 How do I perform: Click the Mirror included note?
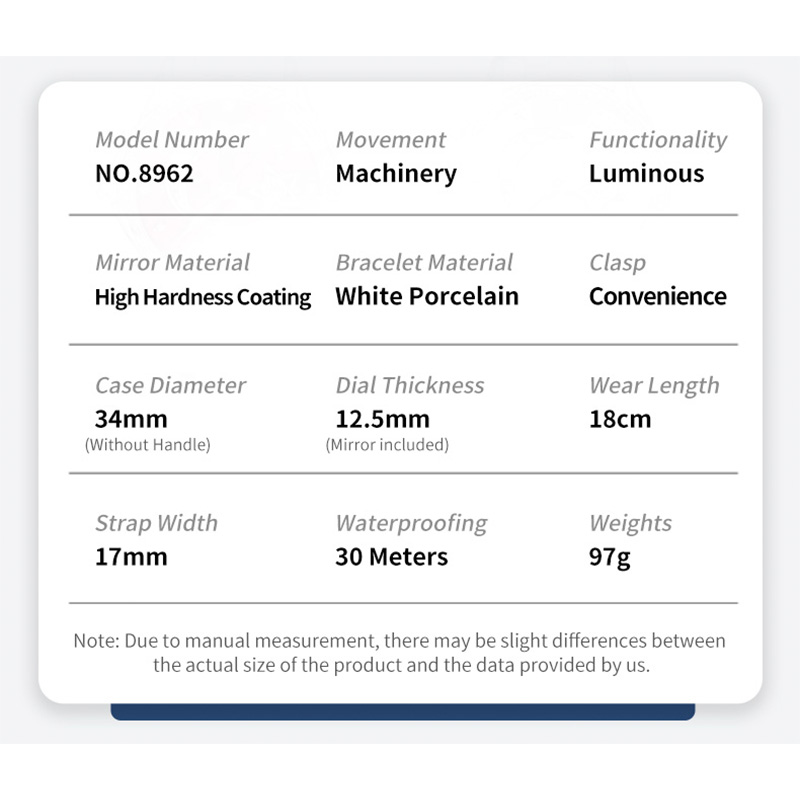(387, 445)
